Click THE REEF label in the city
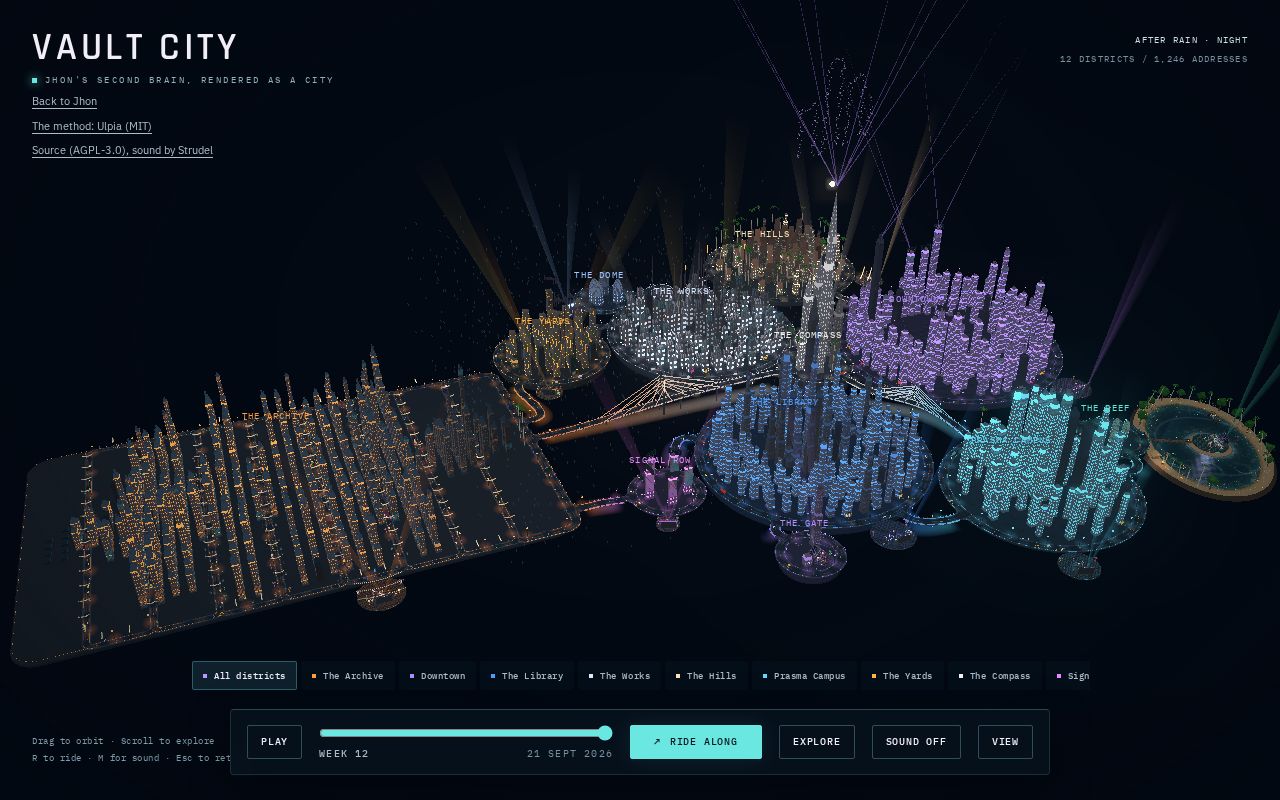The image size is (1280, 800). pos(1105,408)
